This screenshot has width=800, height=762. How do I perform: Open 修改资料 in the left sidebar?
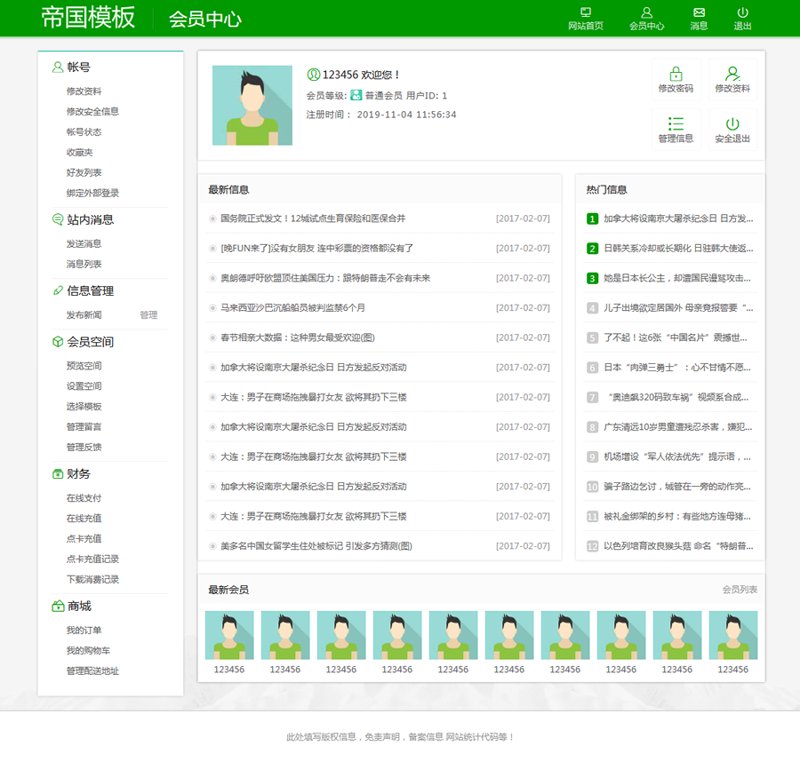pyautogui.click(x=84, y=91)
